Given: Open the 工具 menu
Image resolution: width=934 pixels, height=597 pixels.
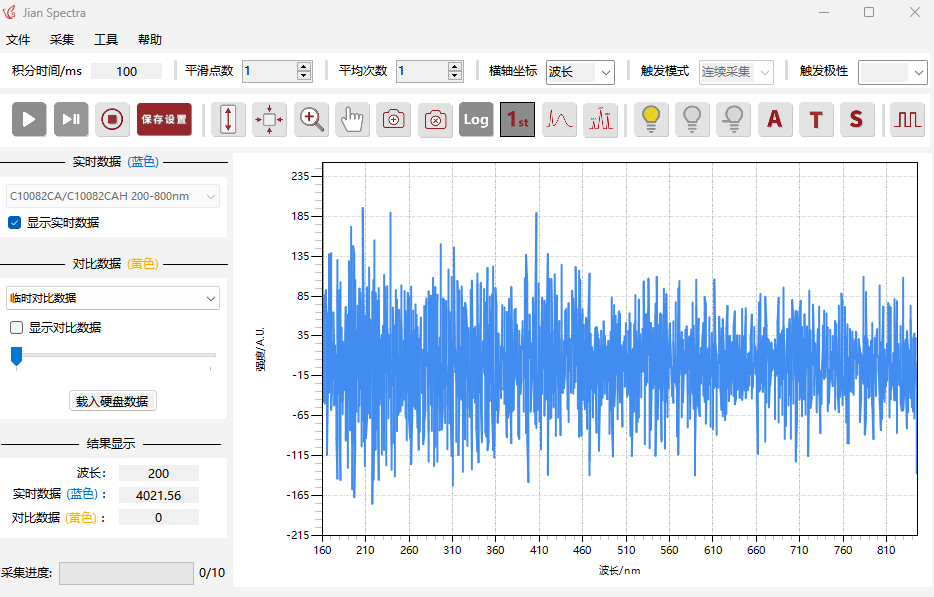Looking at the screenshot, I should 105,39.
